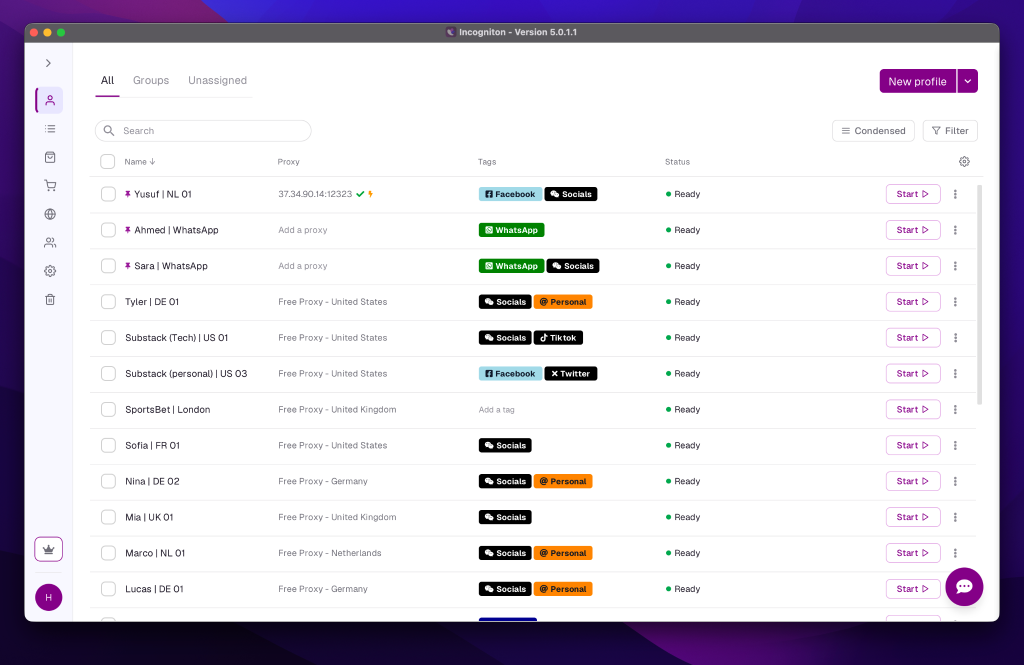Open the settings gear in sidebar

[50, 271]
